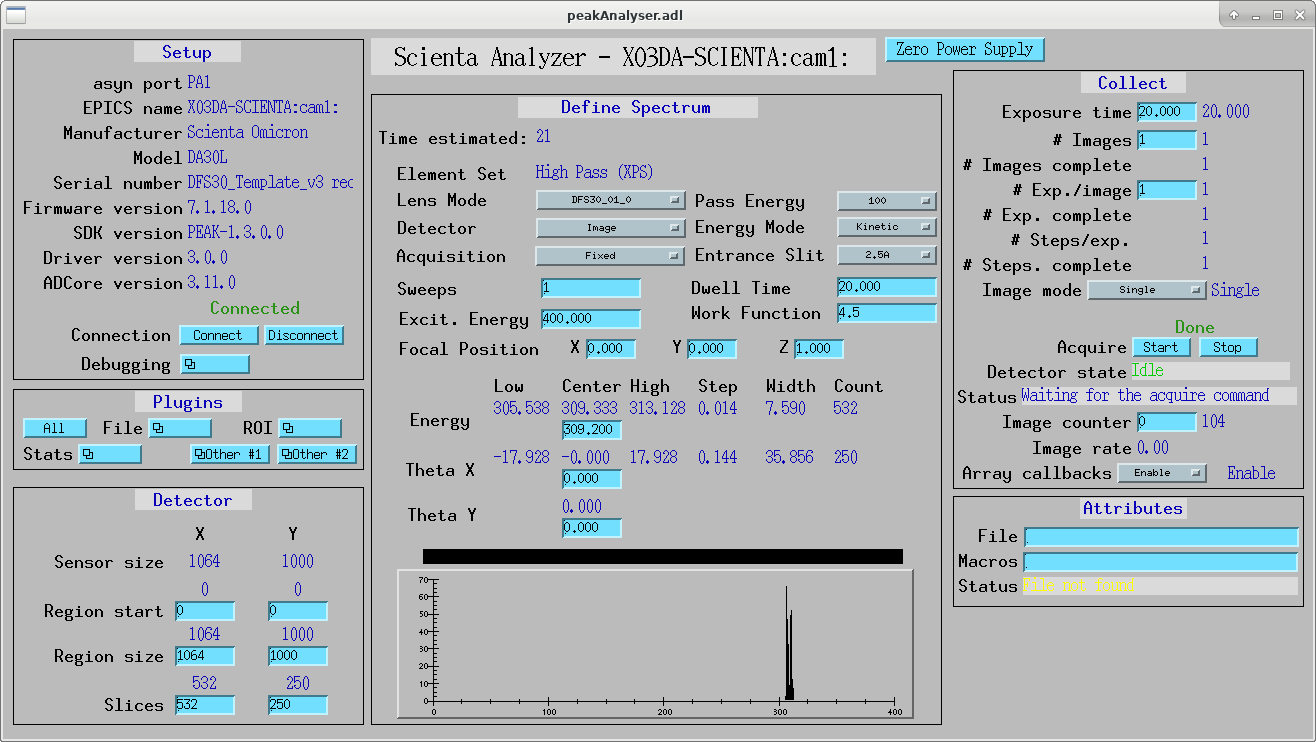Click the shade window title bar icon
Image resolution: width=1316 pixels, height=742 pixels.
pos(1235,14)
